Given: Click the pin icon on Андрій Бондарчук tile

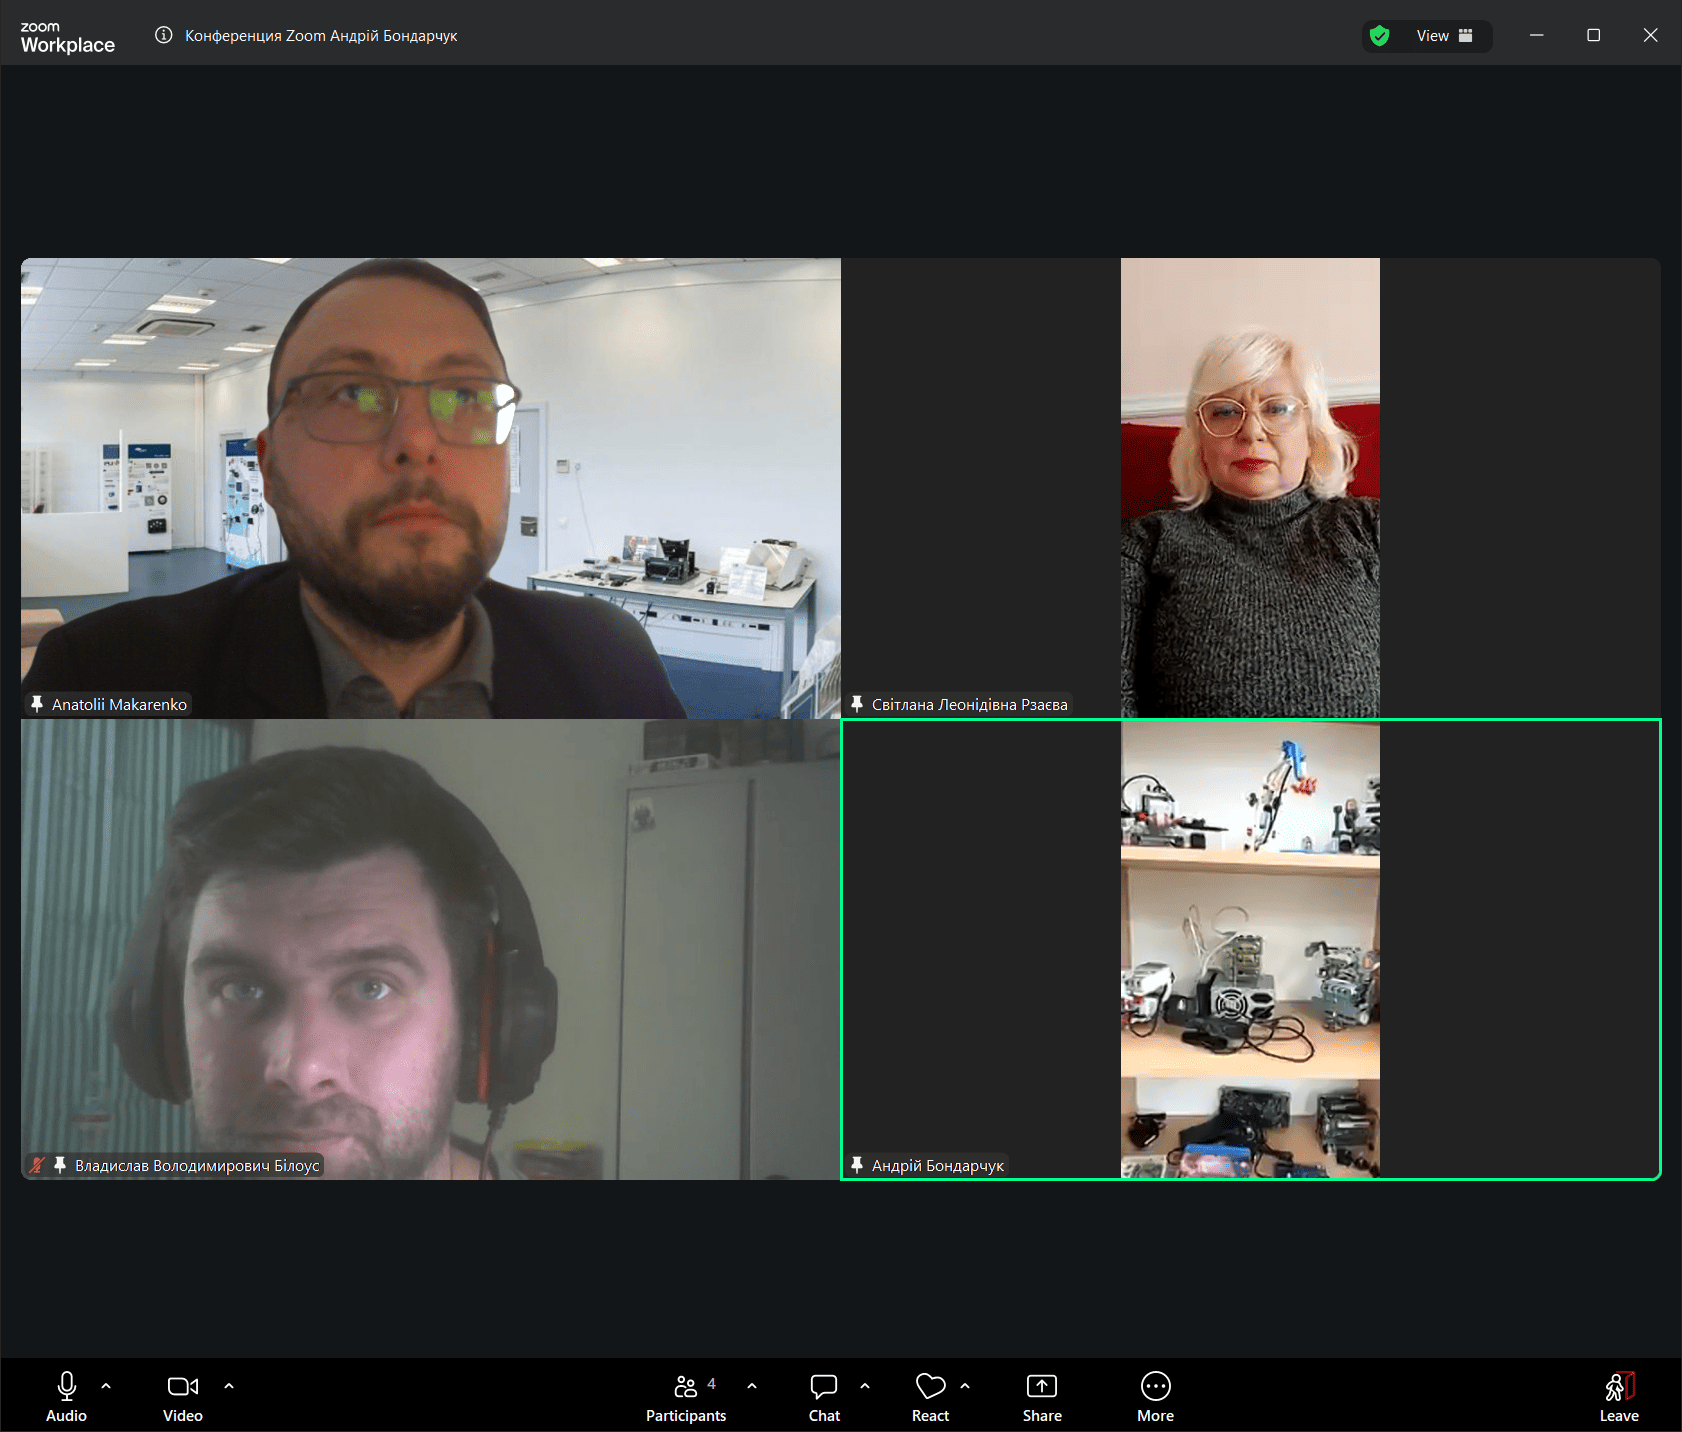Looking at the screenshot, I should tap(857, 1165).
